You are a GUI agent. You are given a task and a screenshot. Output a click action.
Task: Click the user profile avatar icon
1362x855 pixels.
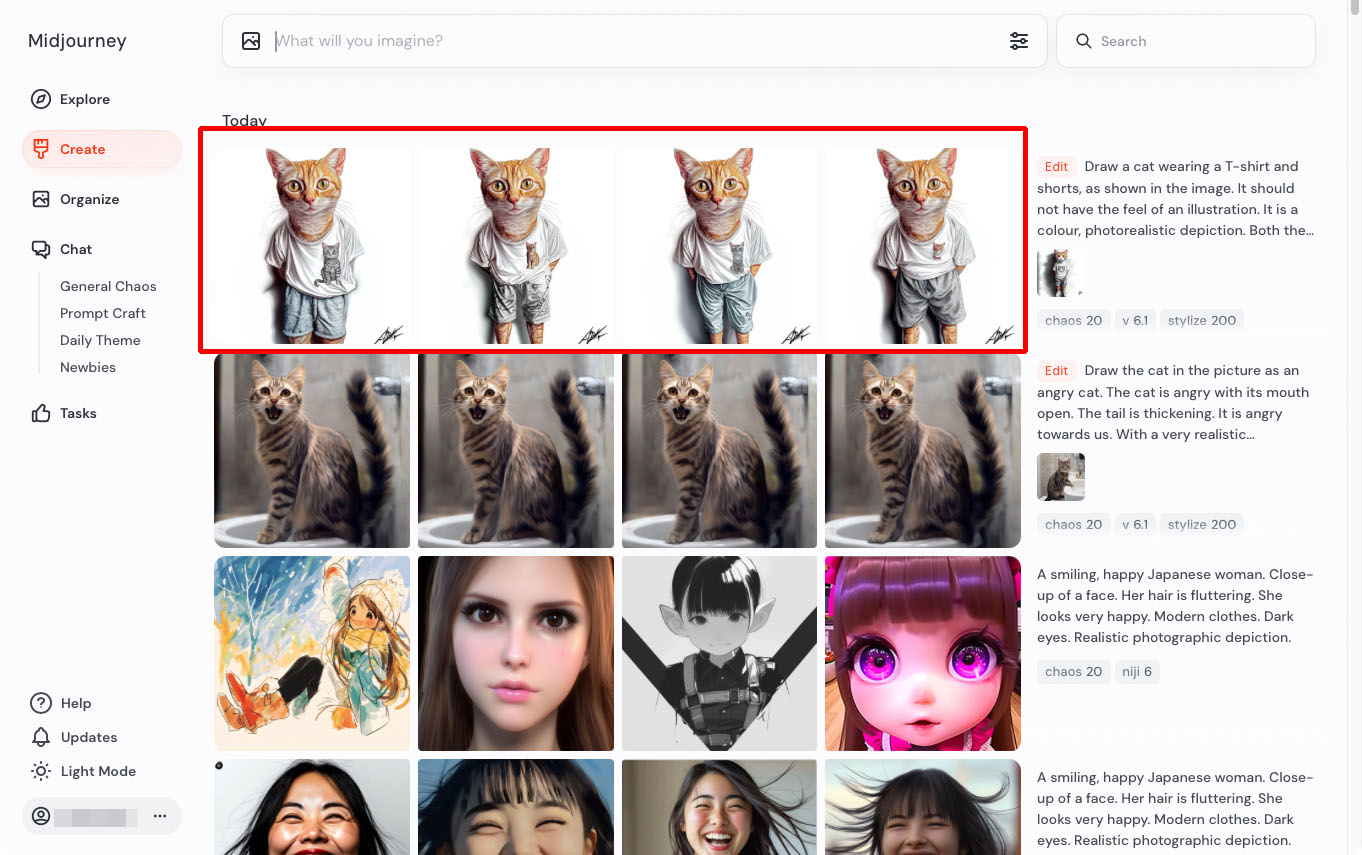tap(41, 816)
